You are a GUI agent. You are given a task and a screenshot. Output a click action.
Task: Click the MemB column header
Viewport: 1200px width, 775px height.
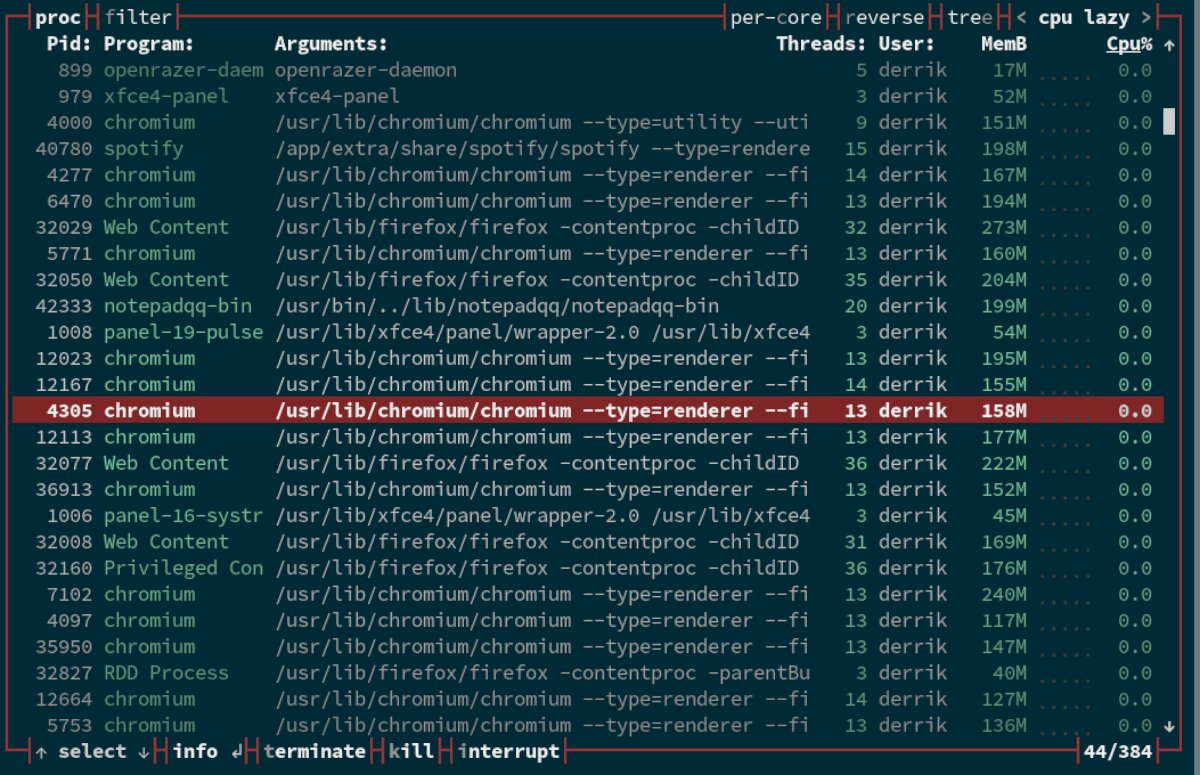(x=1004, y=44)
